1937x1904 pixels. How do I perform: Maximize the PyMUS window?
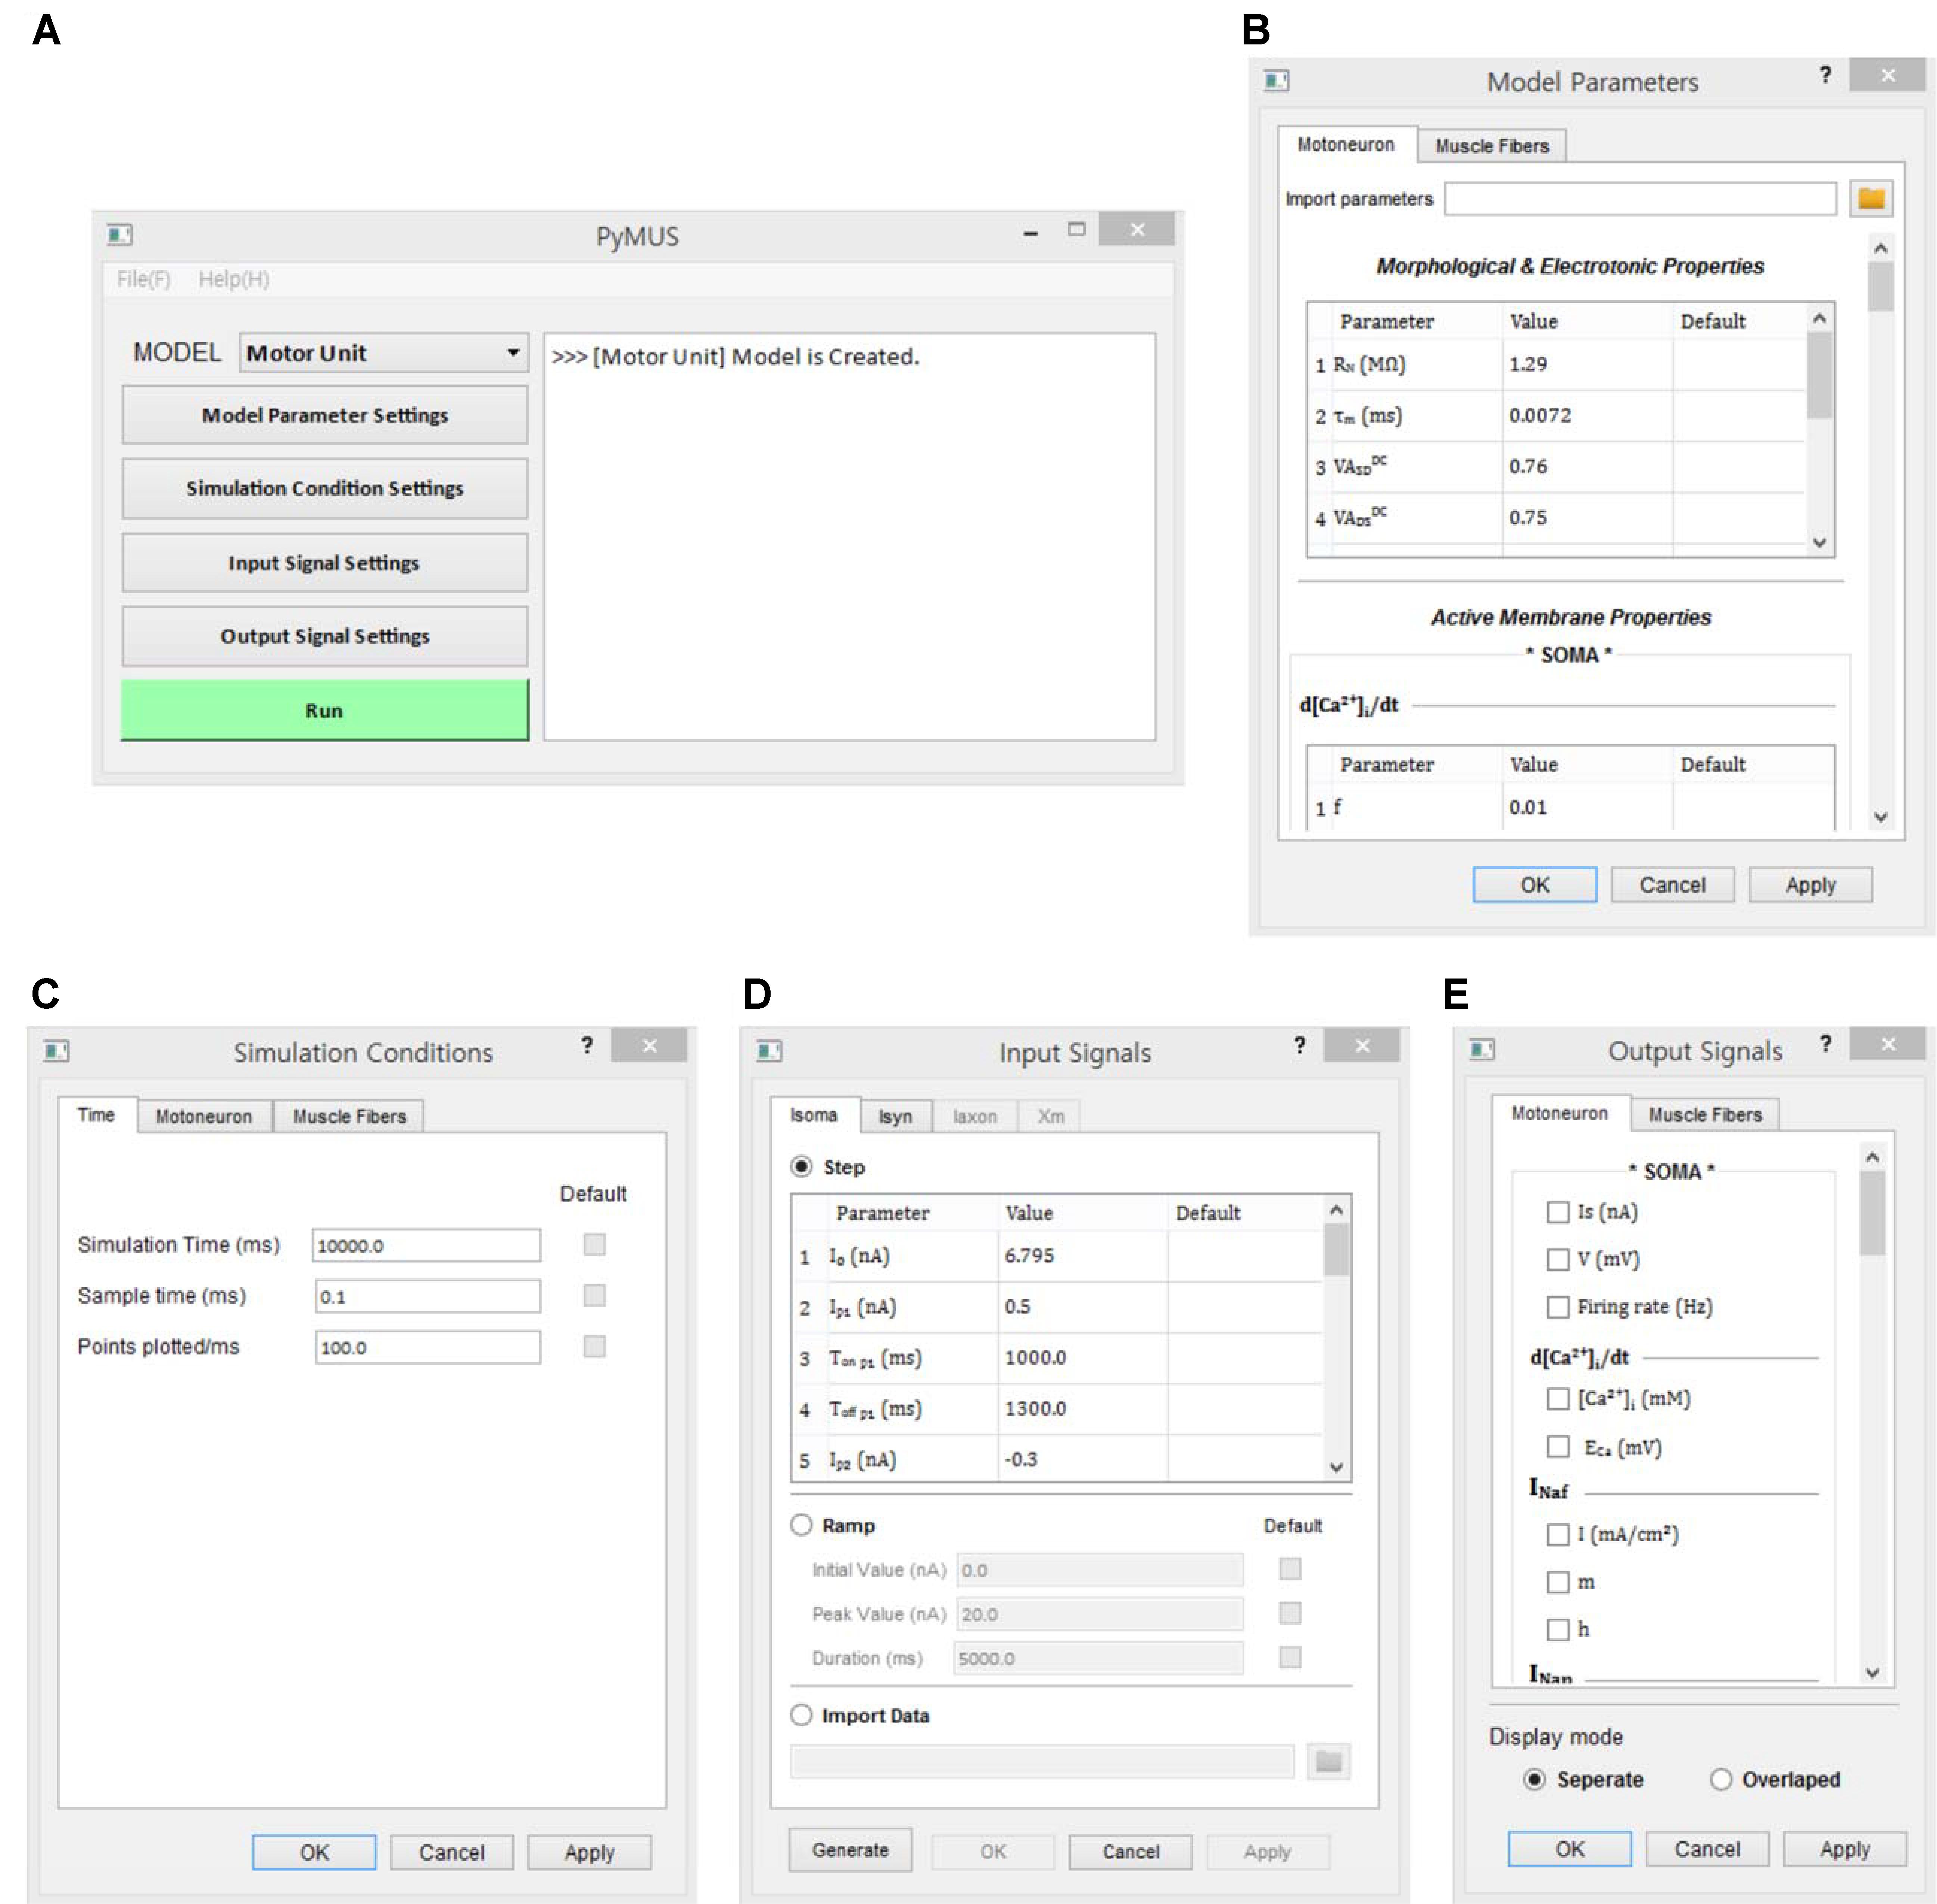(1076, 229)
